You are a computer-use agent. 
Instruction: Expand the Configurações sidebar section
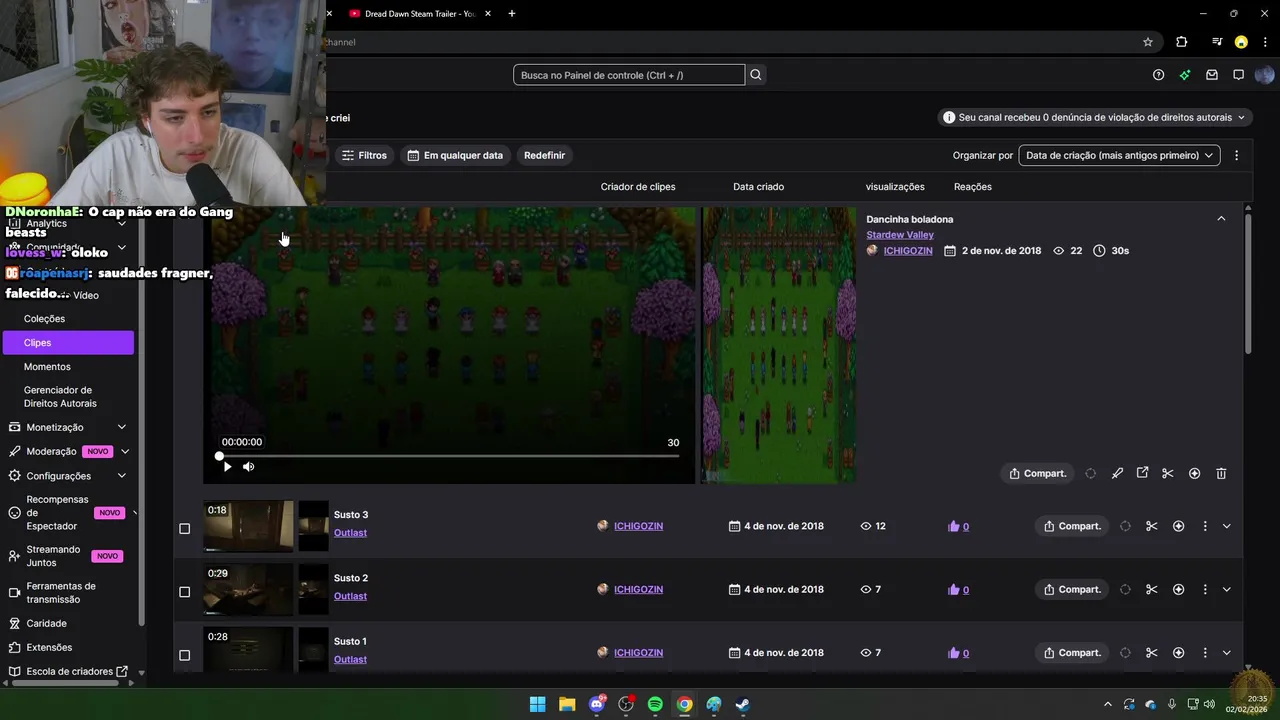tap(122, 476)
